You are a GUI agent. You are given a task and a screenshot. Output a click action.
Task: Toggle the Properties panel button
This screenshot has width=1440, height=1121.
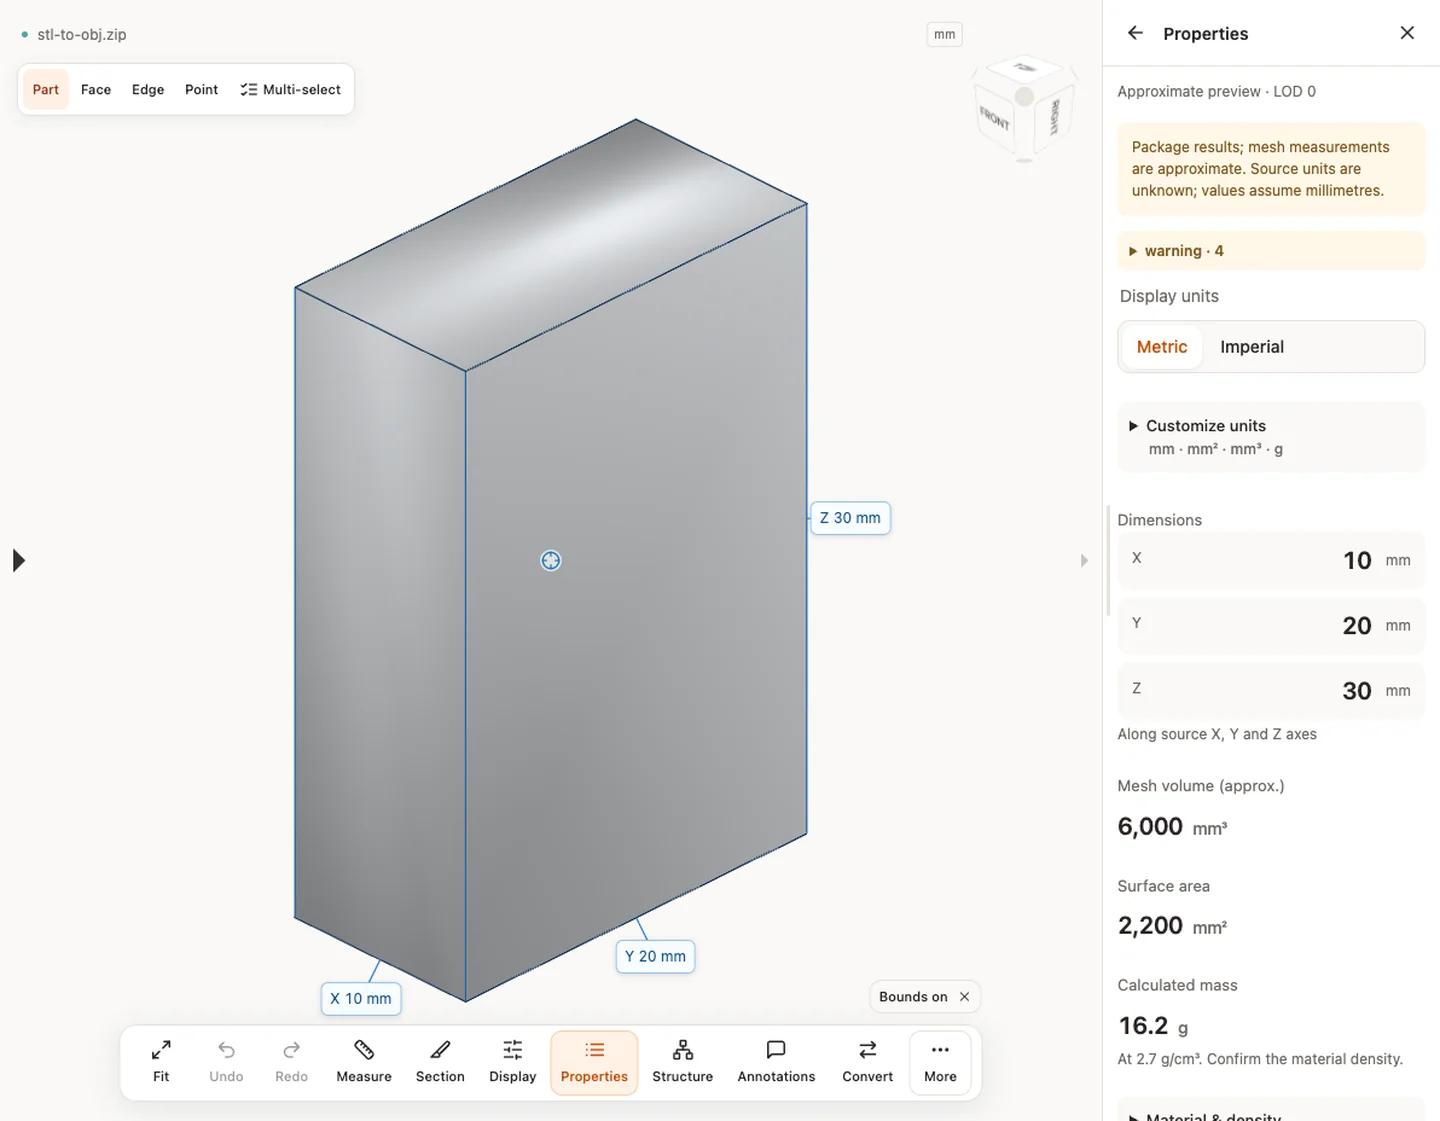point(594,1062)
